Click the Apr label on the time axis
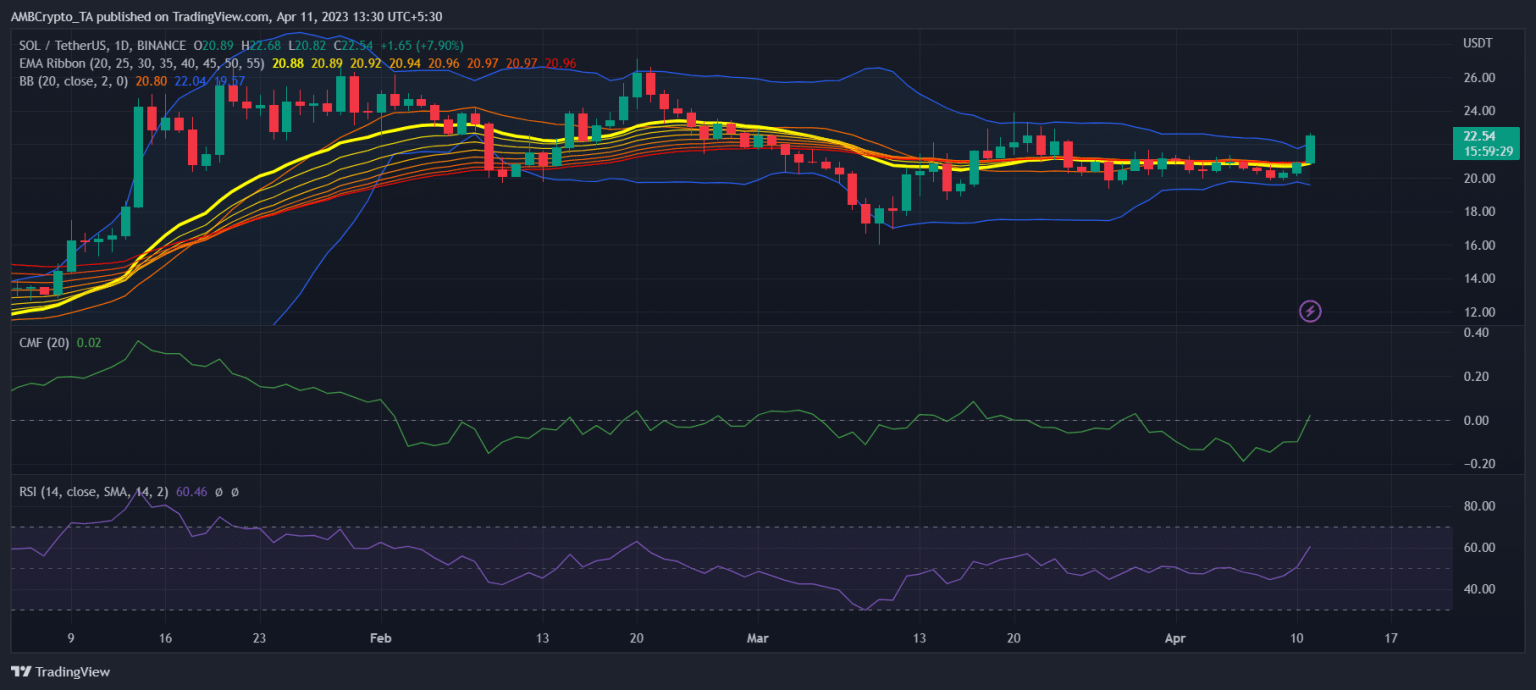 point(1177,637)
